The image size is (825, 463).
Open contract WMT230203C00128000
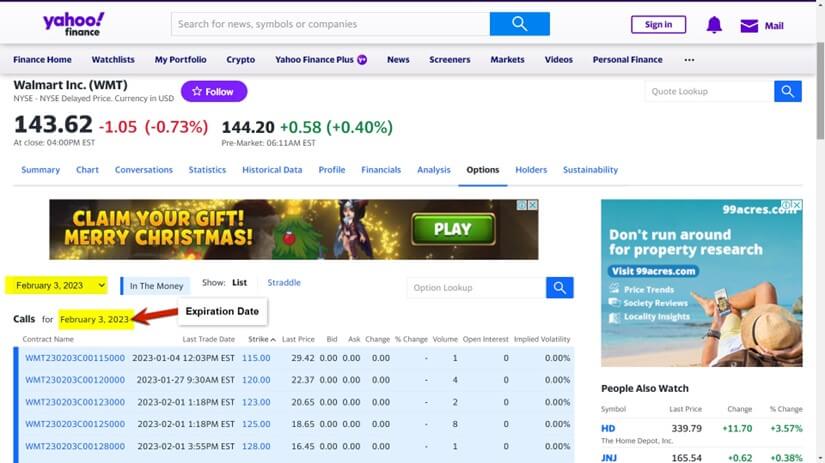pos(75,446)
